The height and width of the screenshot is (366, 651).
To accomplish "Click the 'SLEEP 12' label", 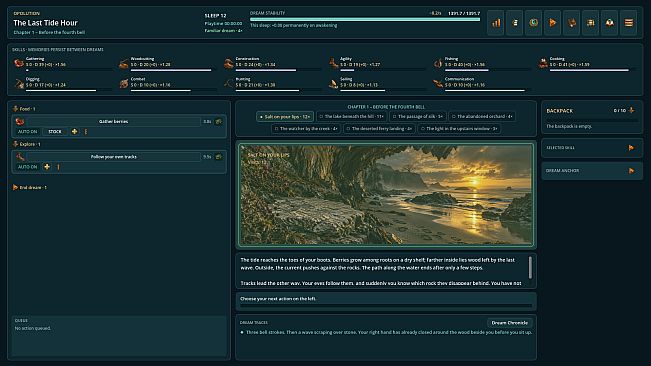I will (215, 15).
